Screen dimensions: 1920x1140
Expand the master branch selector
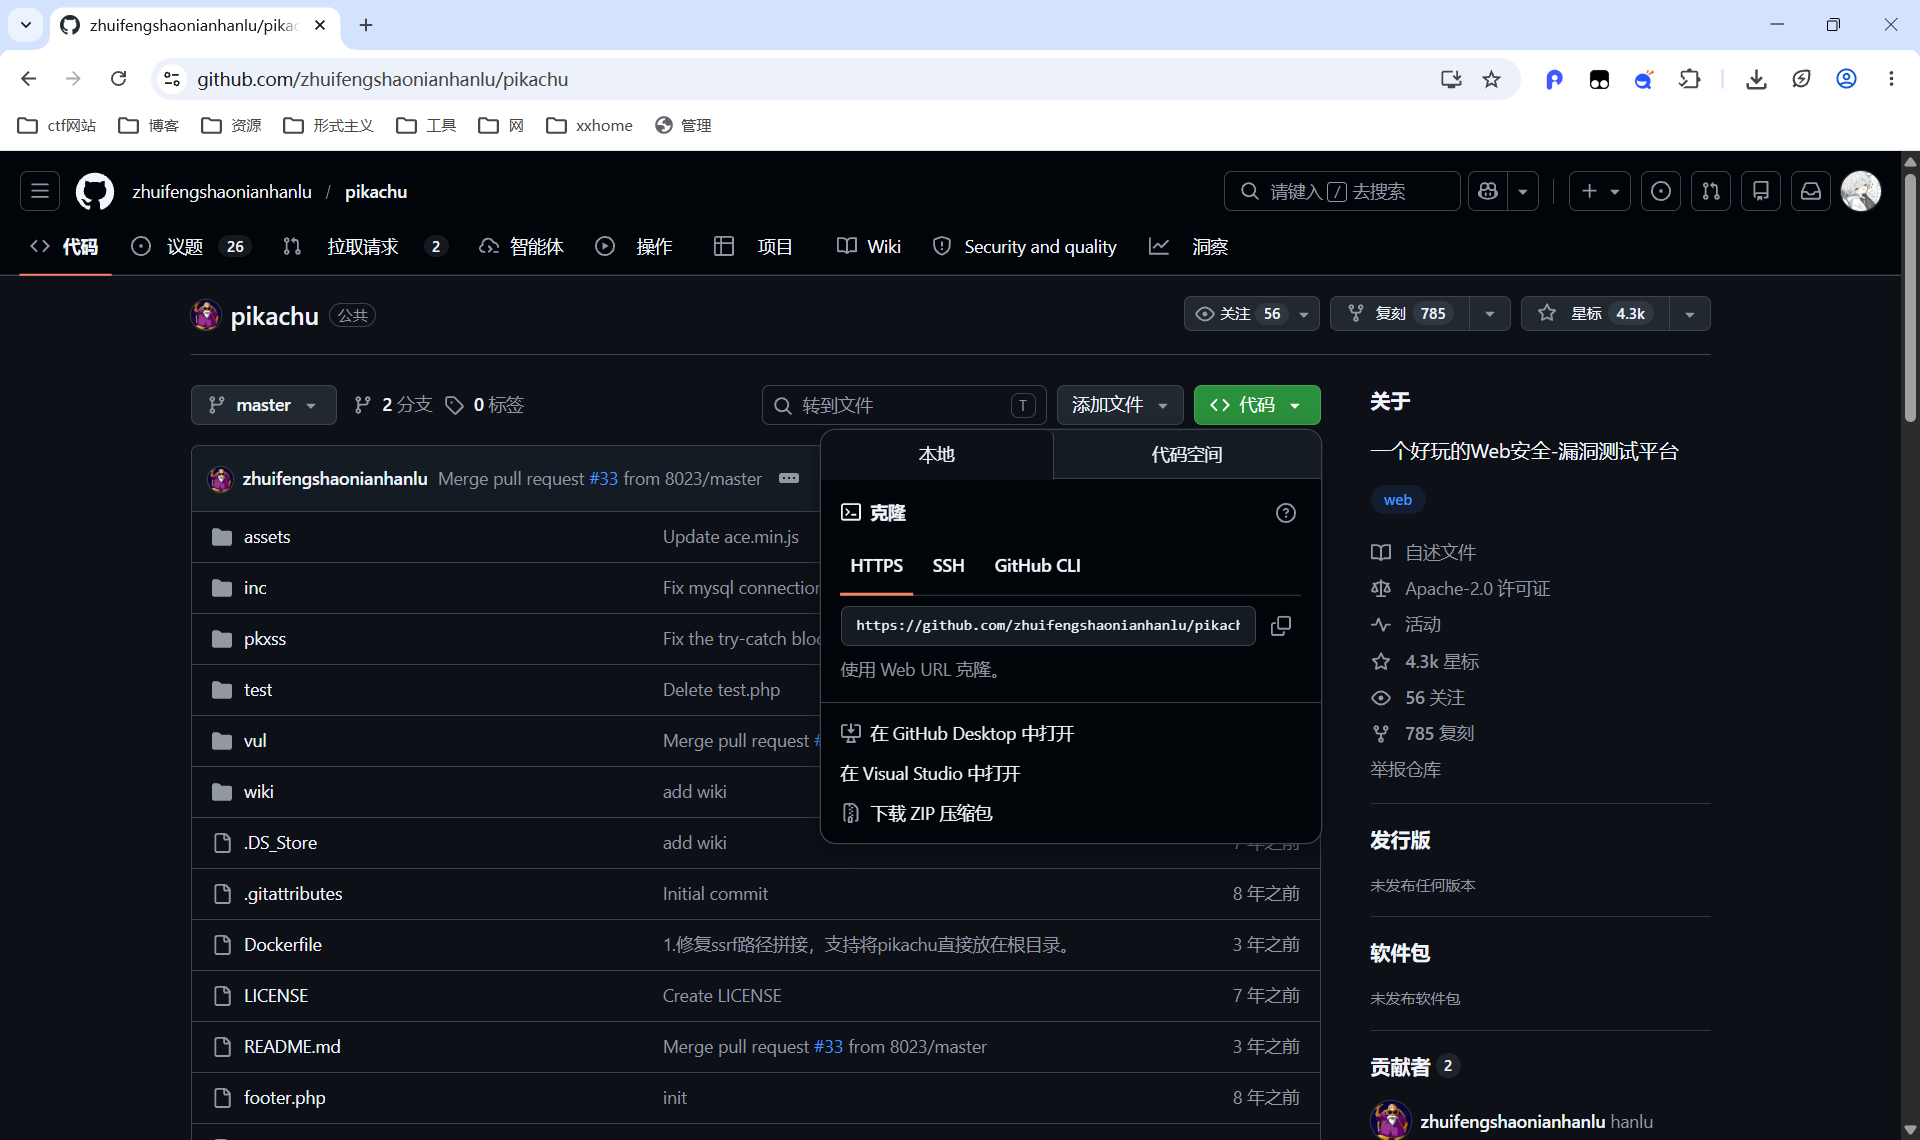[x=264, y=405]
